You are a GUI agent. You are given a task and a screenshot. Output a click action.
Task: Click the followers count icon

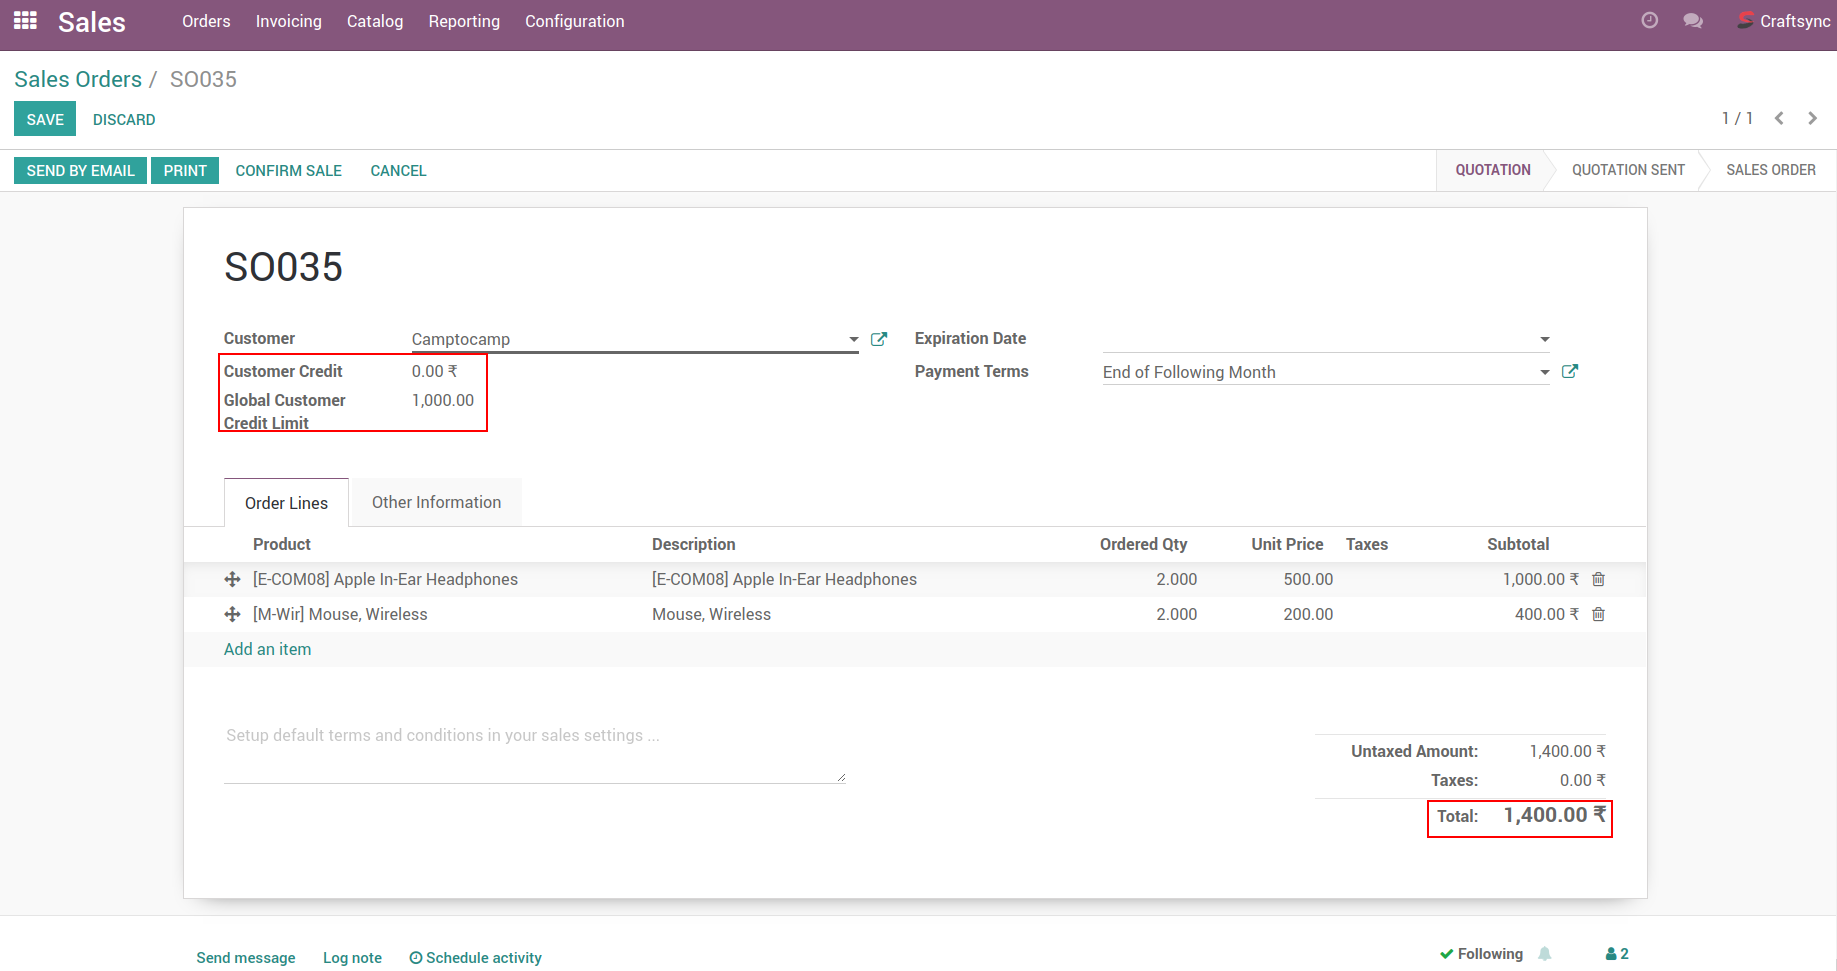(1617, 954)
